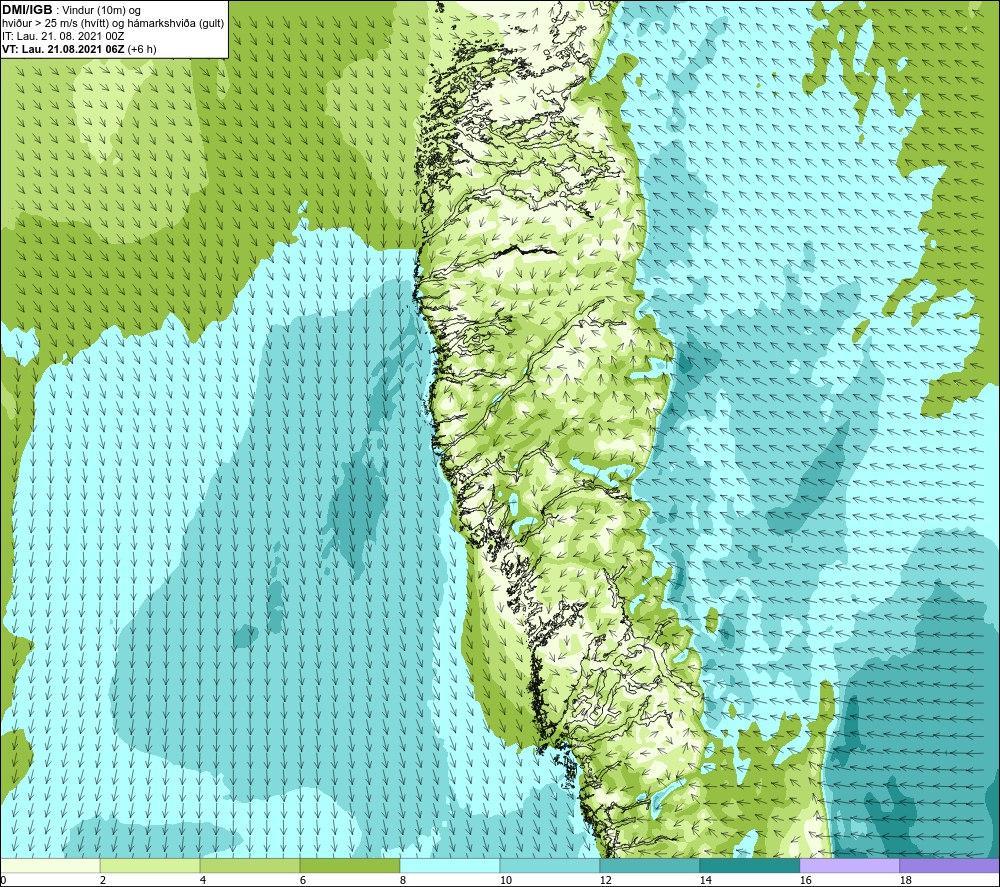Click the legend scale label 12
Screen dimensions: 1000x887
click(x=605, y=880)
